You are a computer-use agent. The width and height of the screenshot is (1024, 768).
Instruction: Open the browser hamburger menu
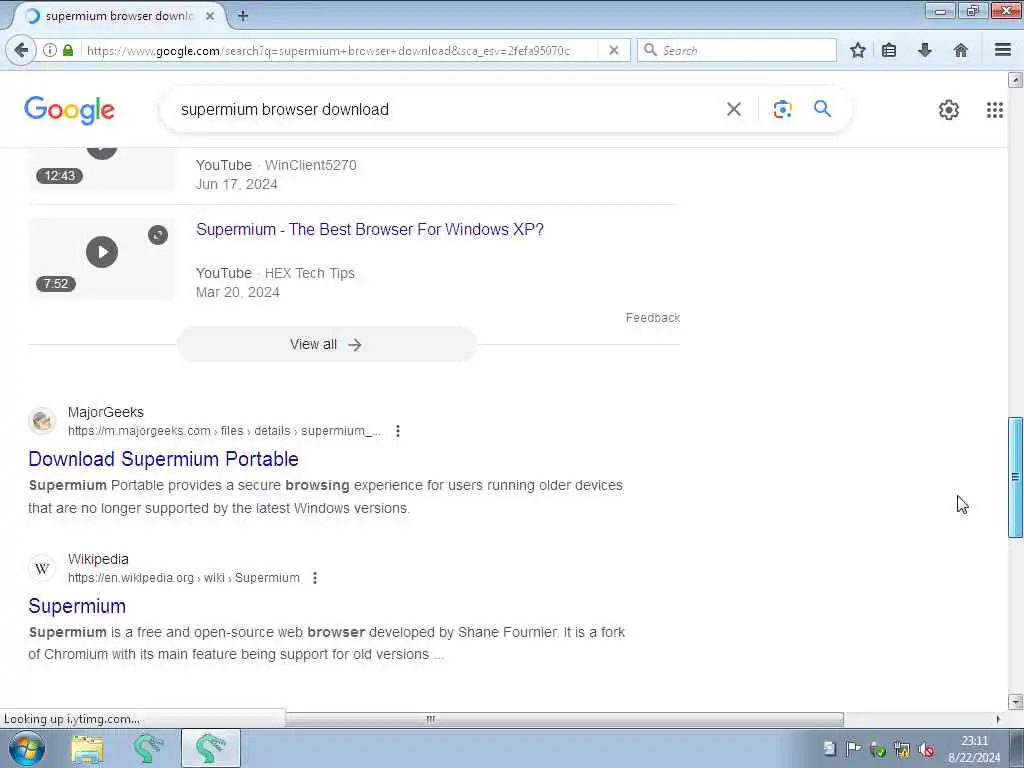[1002, 50]
